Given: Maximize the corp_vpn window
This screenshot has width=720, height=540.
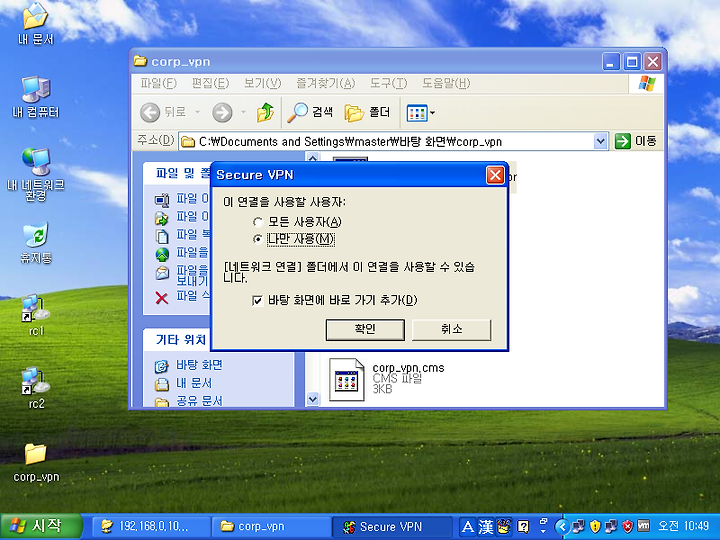Looking at the screenshot, I should coord(632,62).
